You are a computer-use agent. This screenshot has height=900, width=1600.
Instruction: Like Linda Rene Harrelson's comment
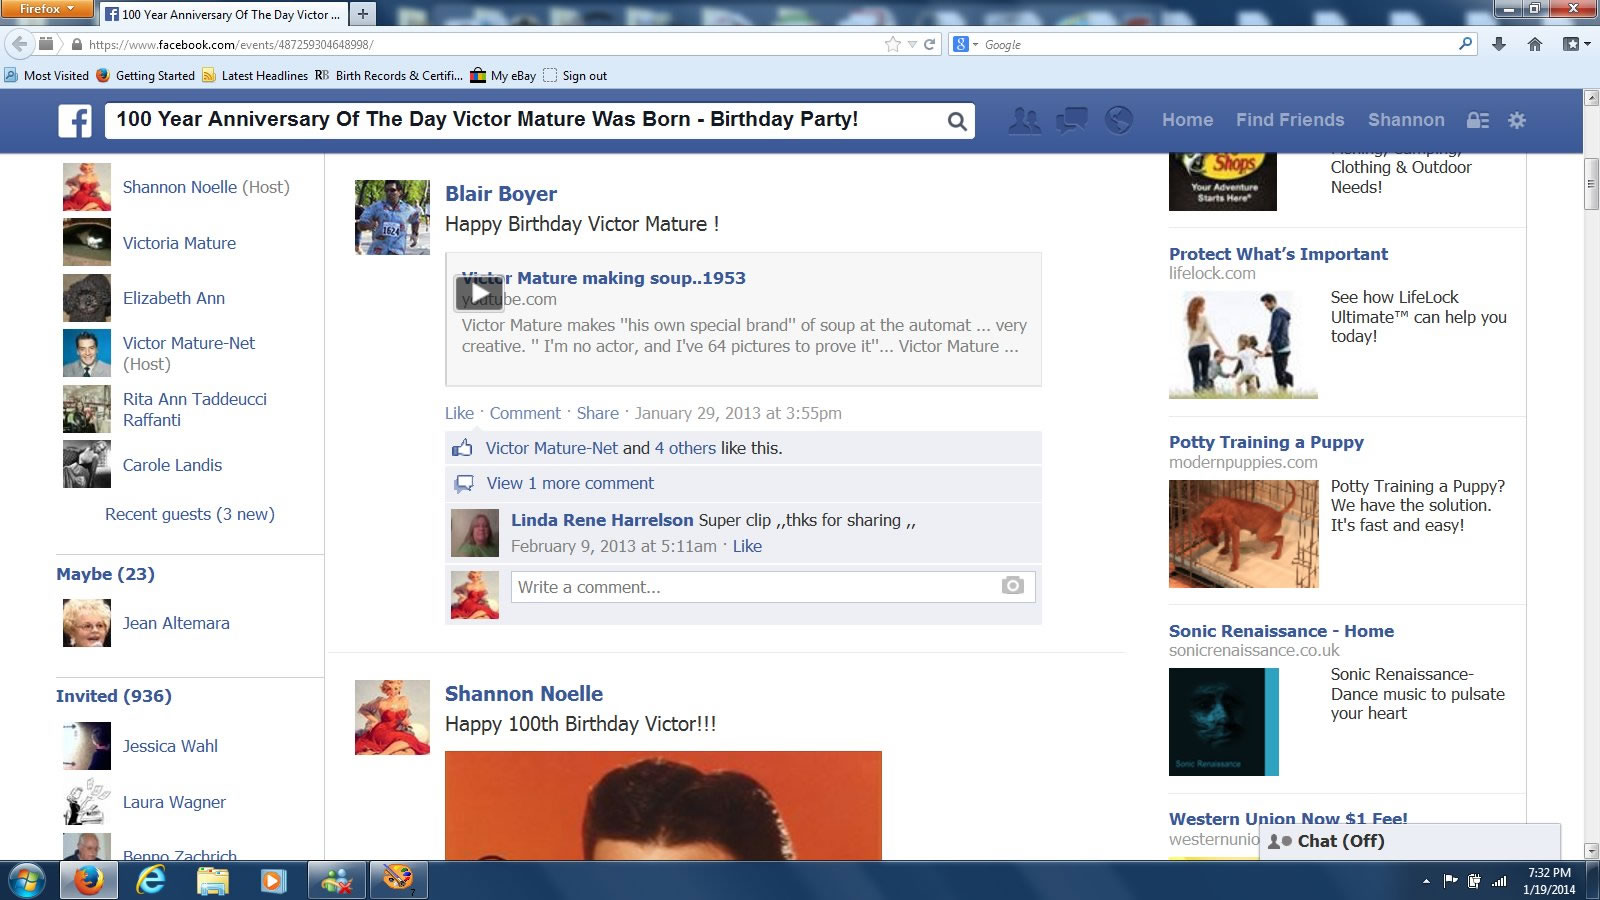[747, 546]
